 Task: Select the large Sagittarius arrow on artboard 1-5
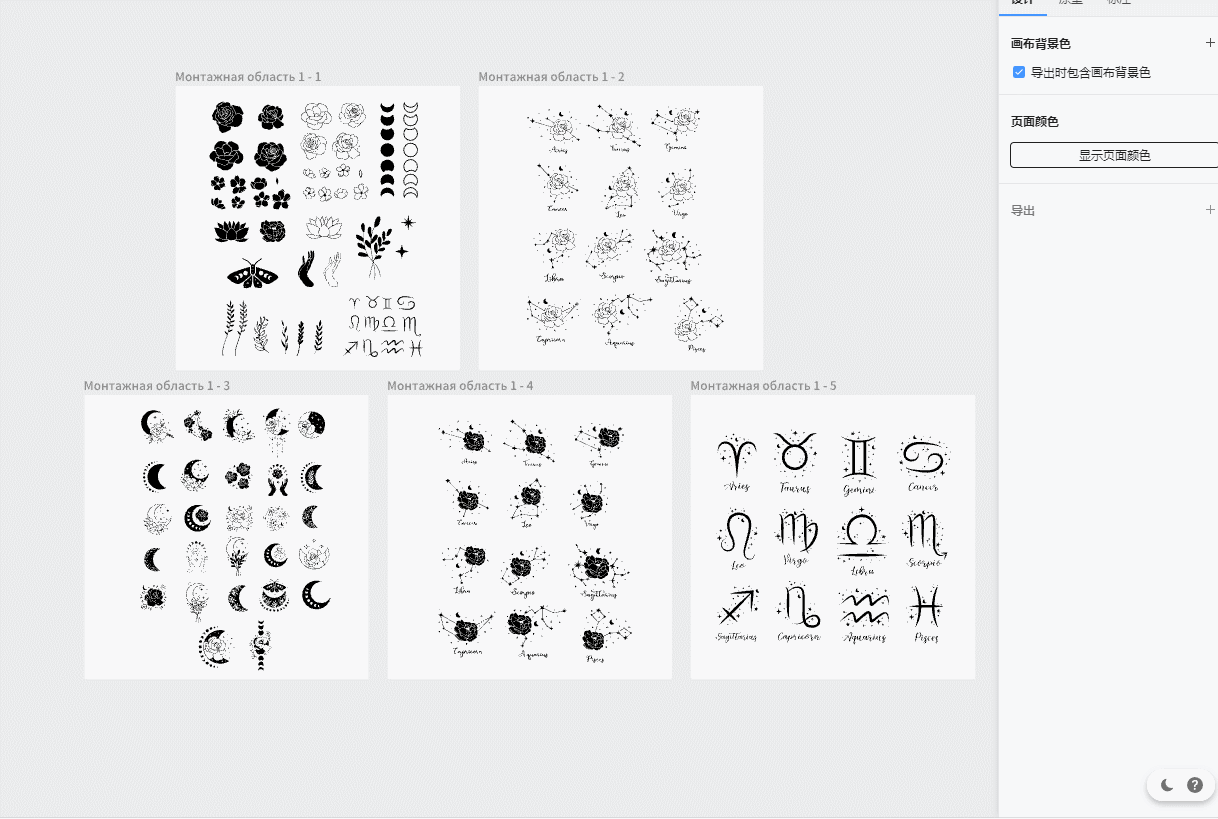point(737,607)
